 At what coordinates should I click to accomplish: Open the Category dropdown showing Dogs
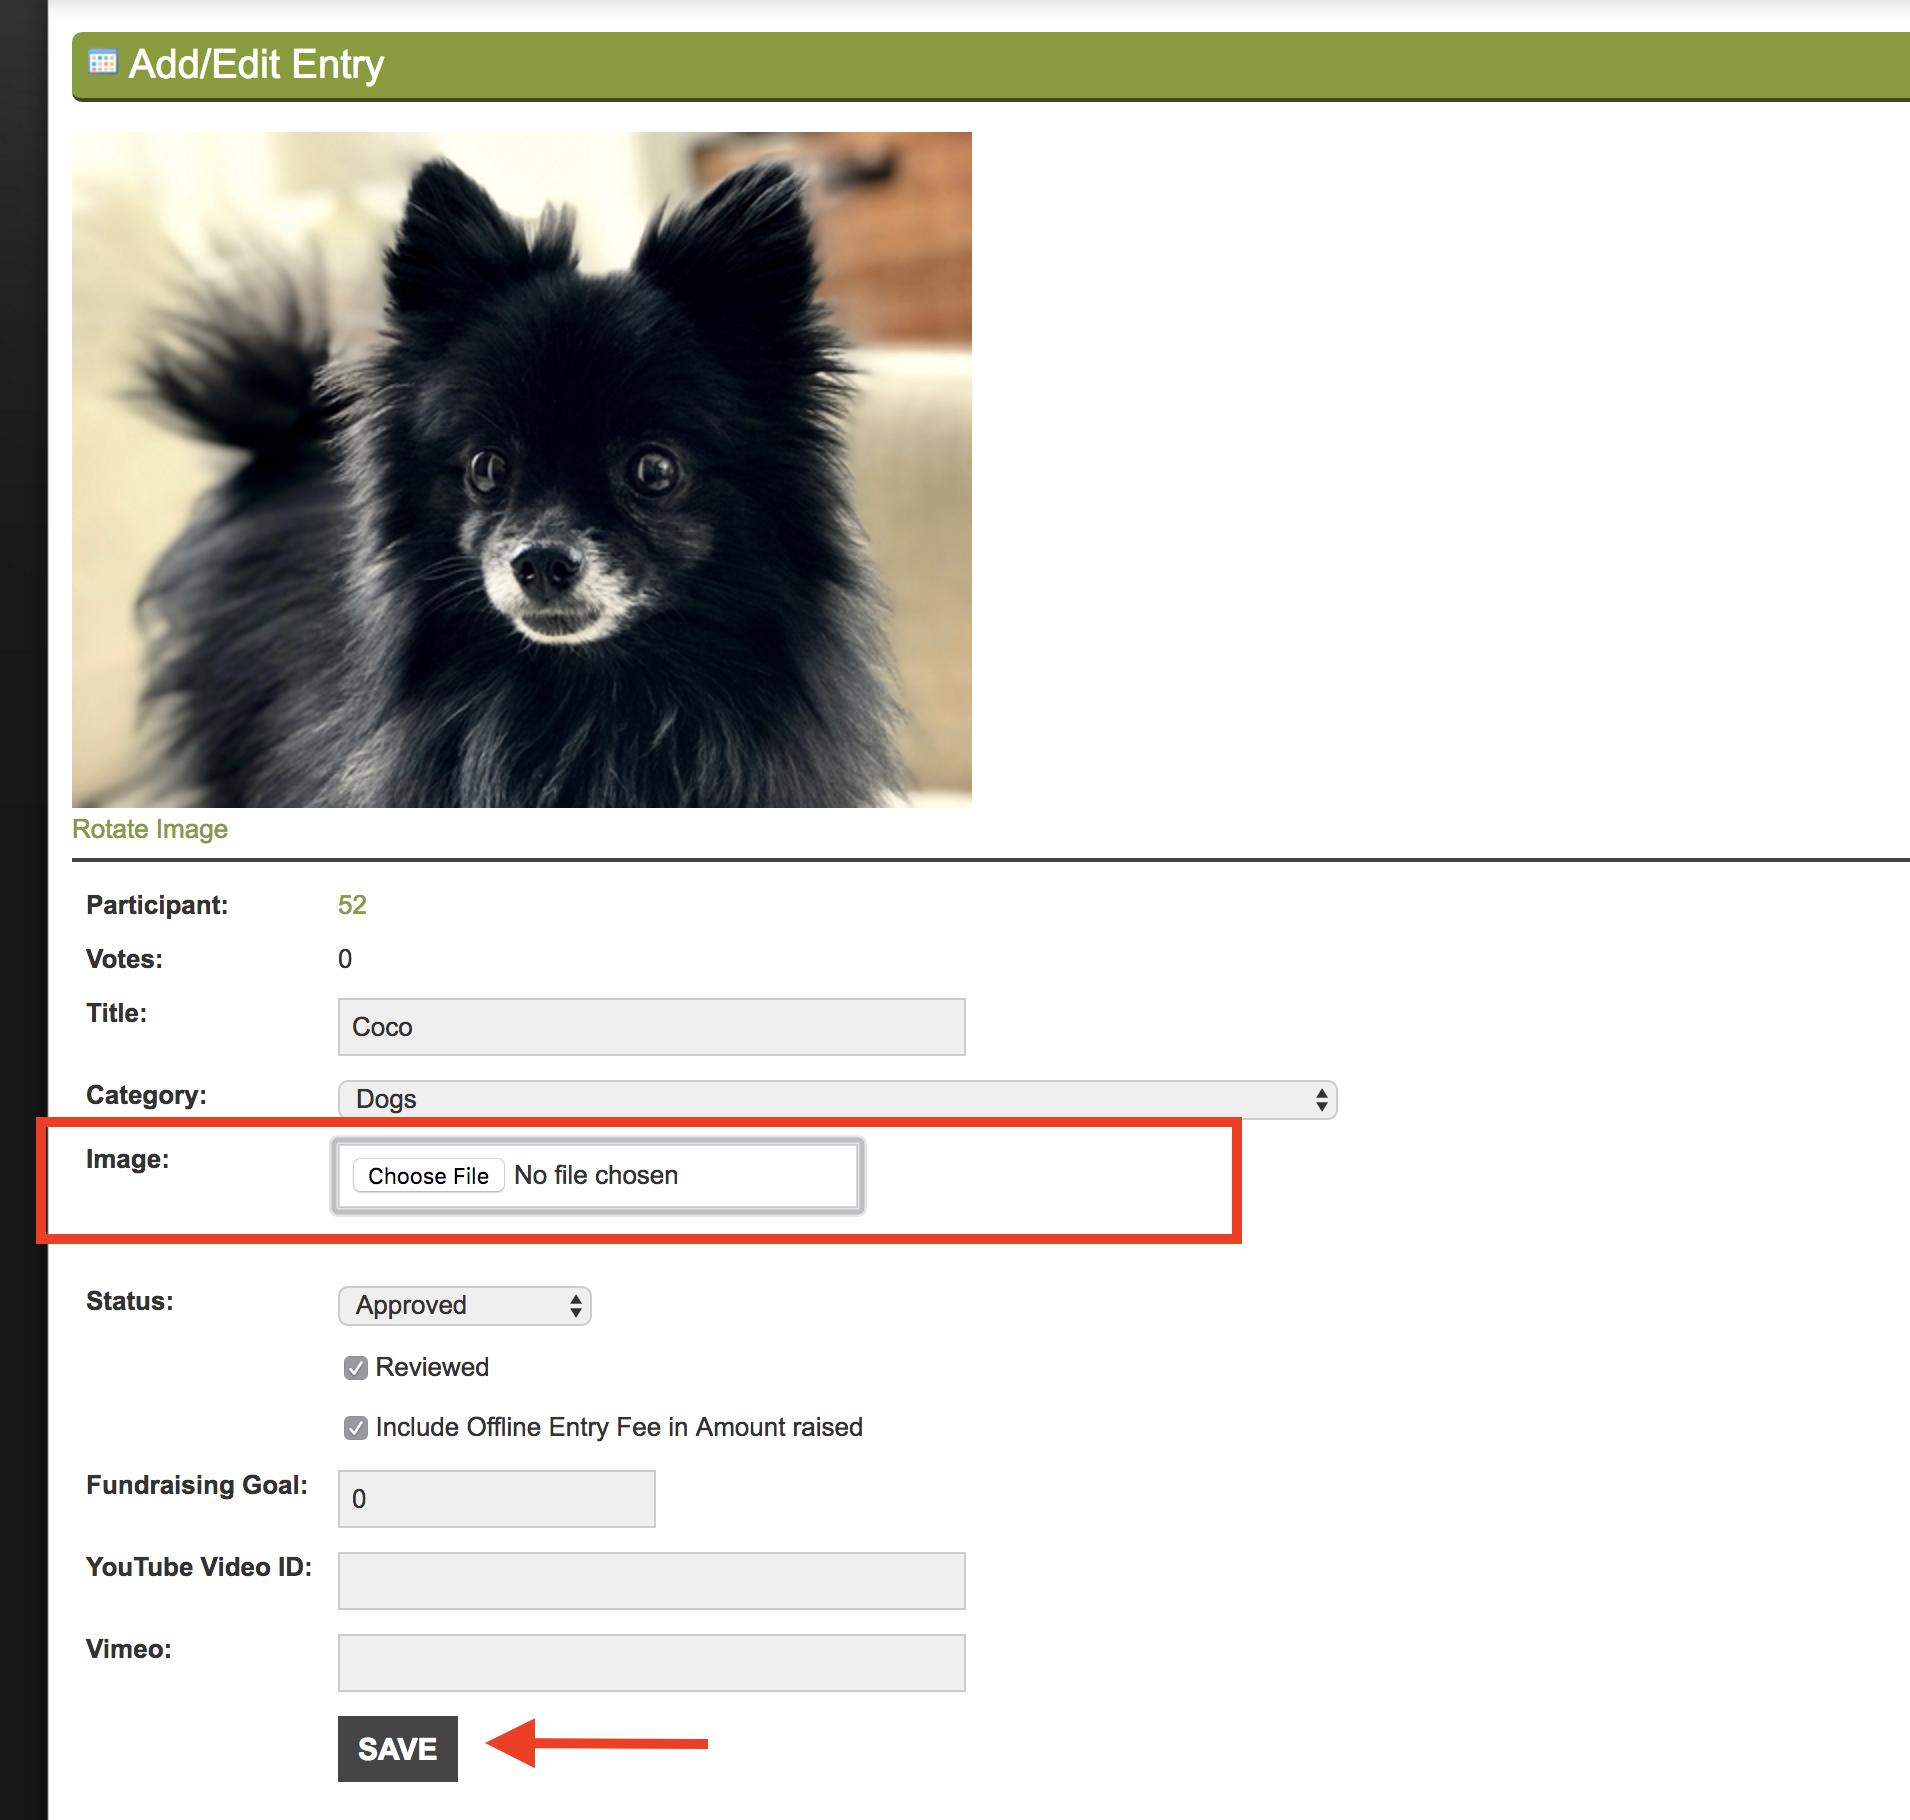[837, 1099]
